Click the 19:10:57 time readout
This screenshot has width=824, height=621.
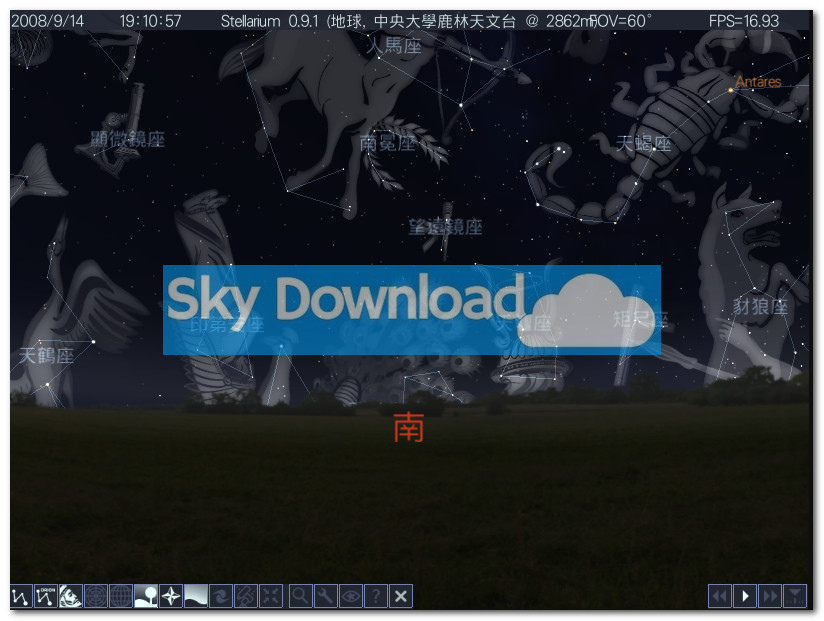pos(150,21)
